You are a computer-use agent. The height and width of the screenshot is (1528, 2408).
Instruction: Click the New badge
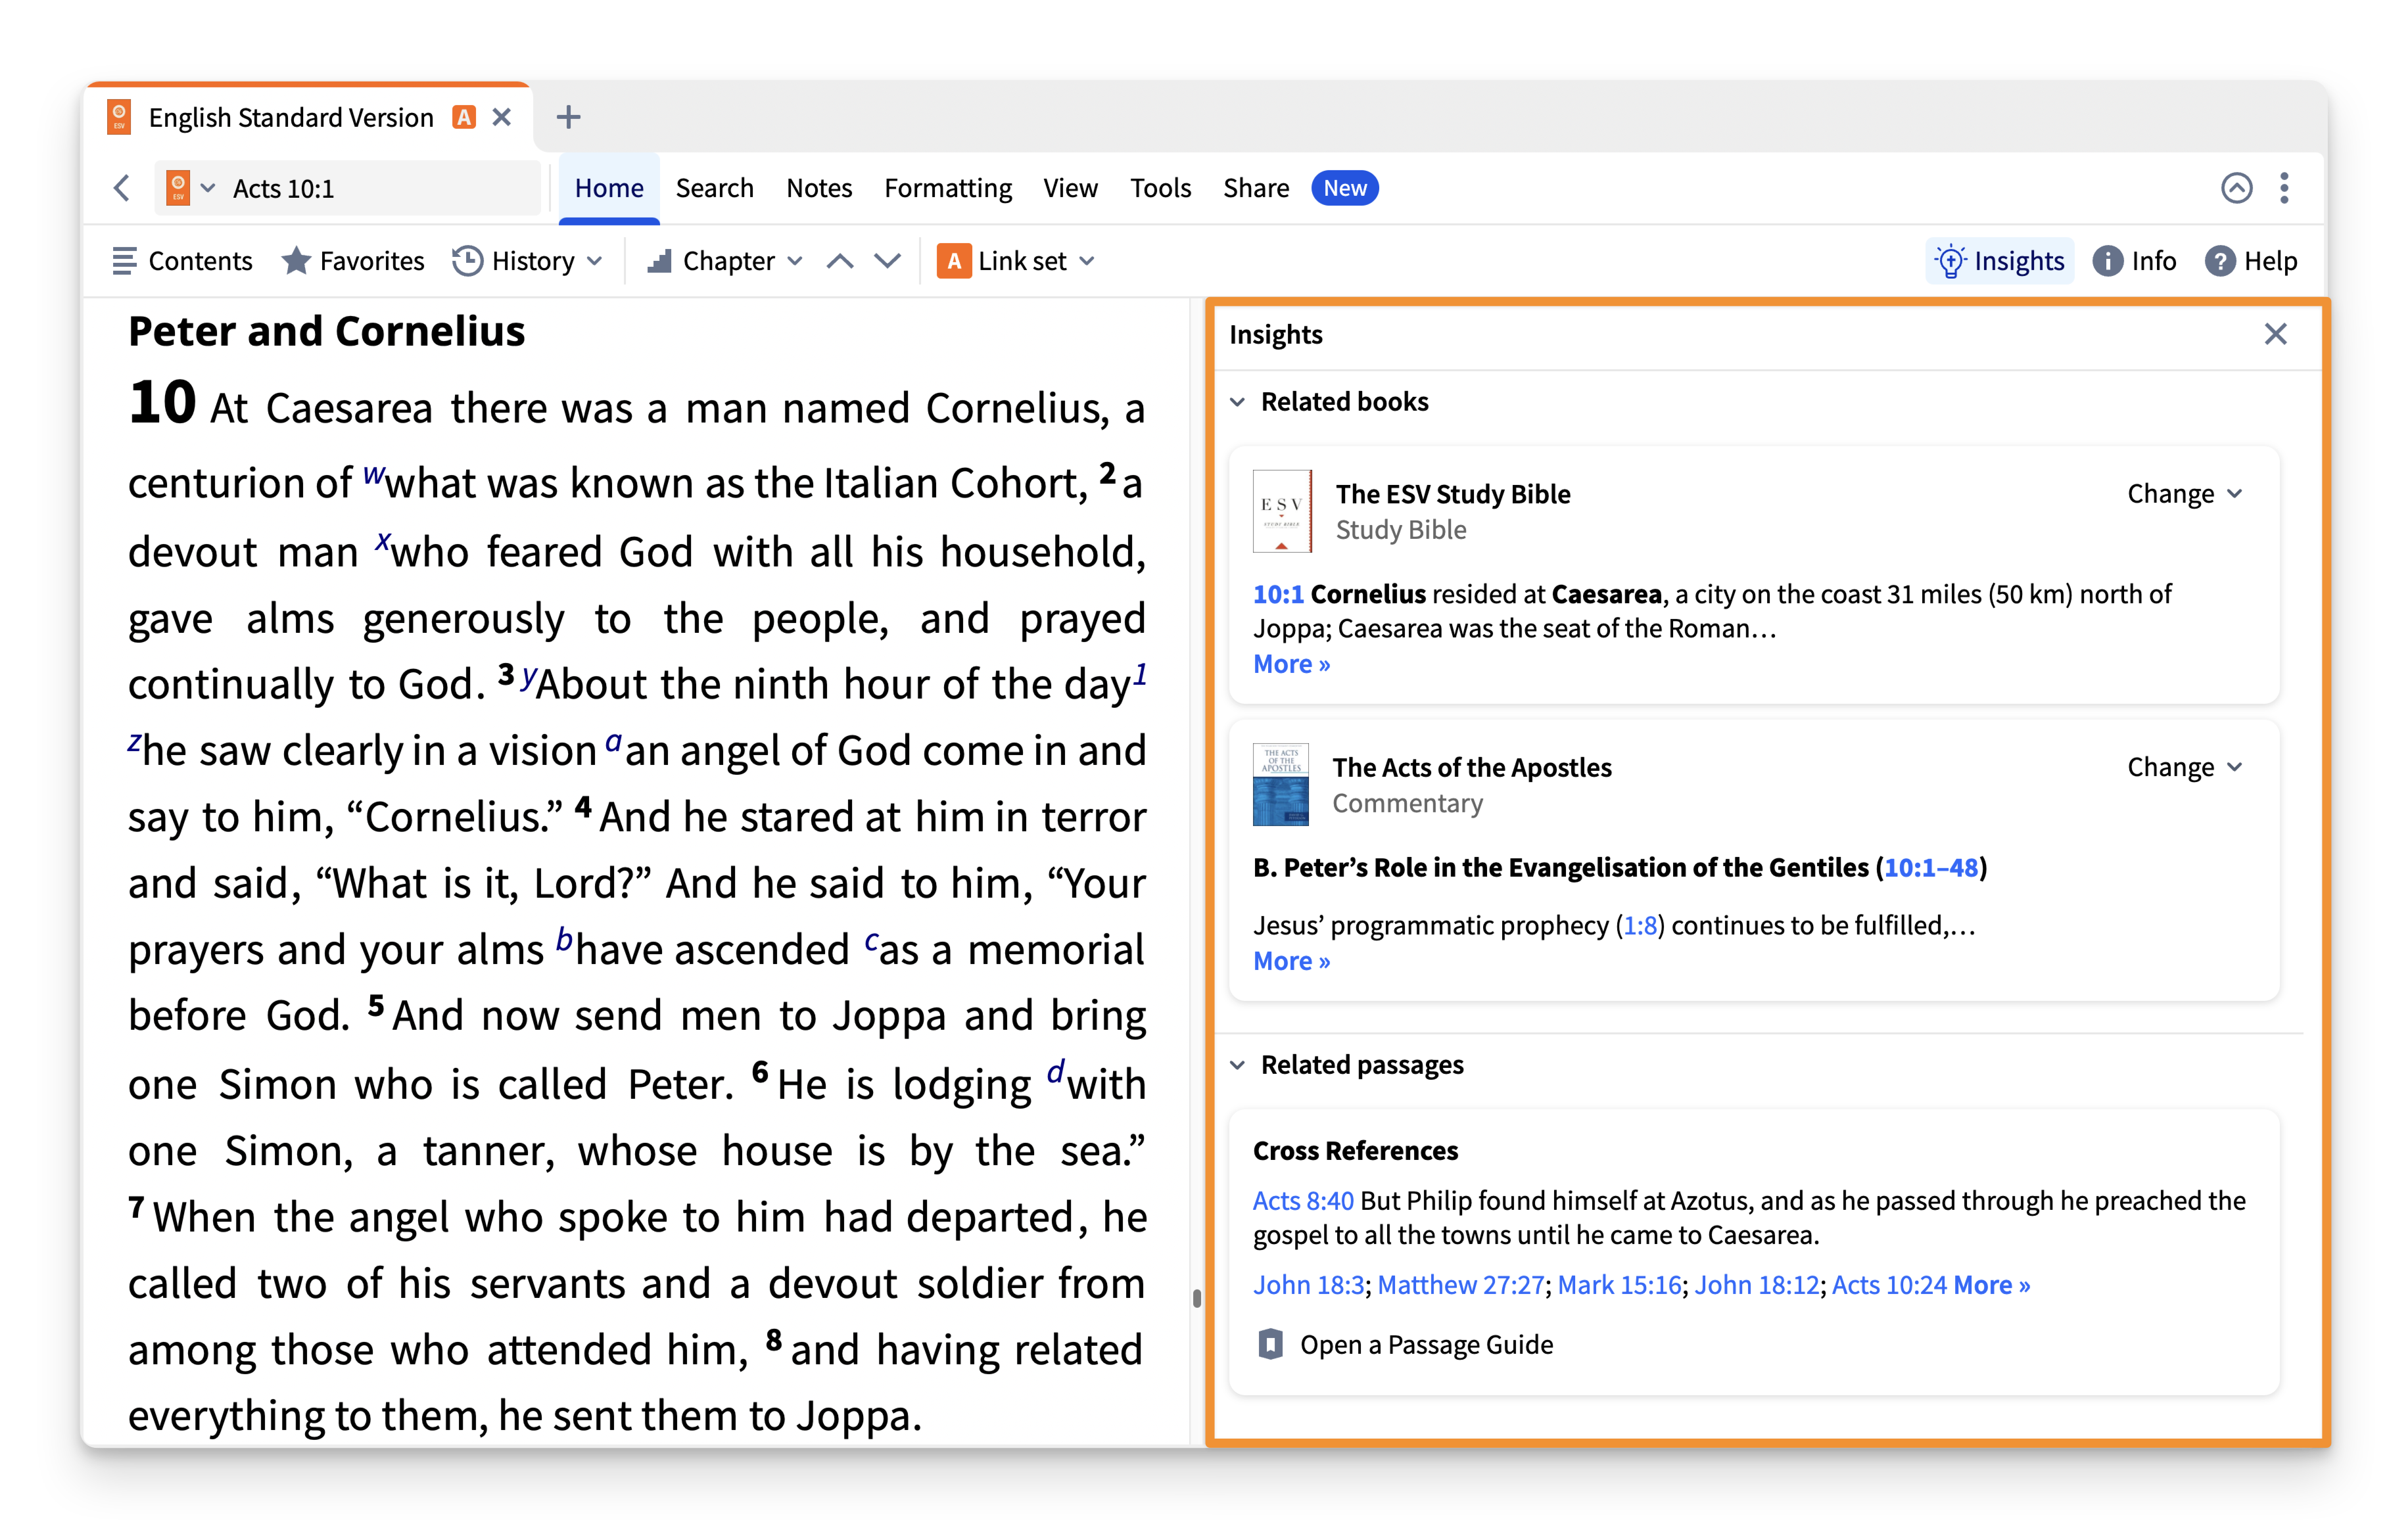pos(1345,188)
